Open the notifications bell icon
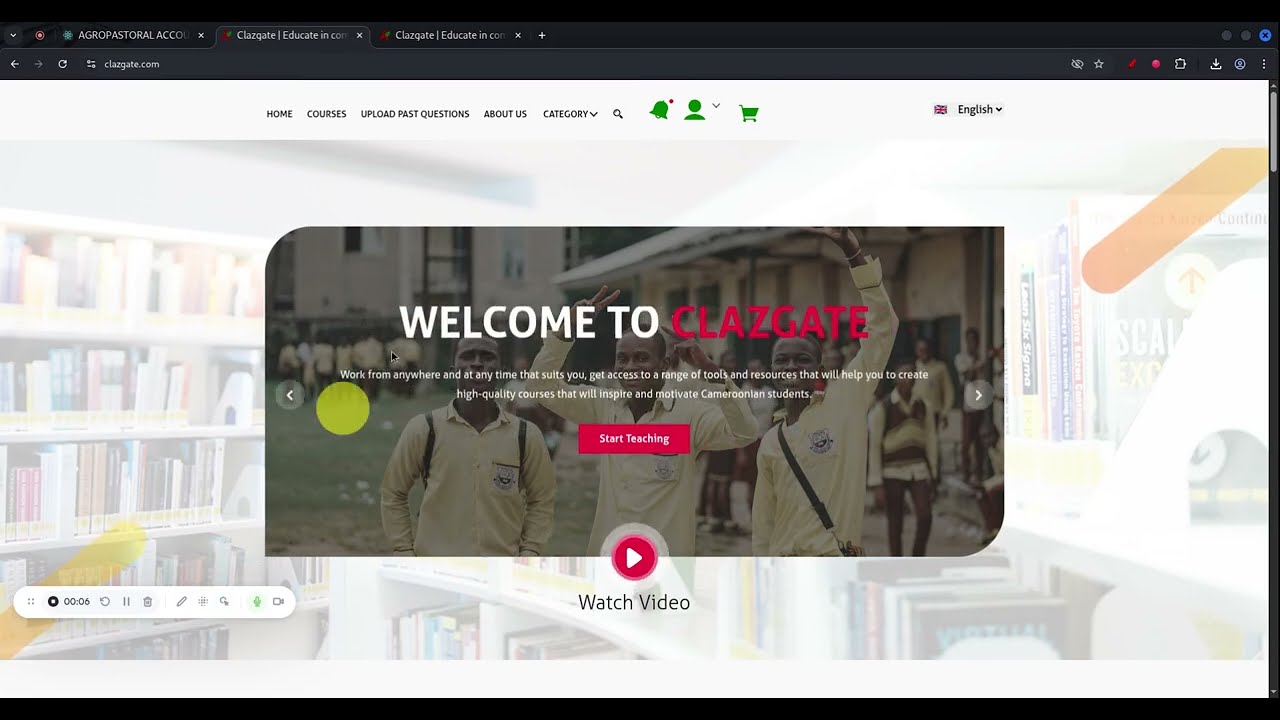The height and width of the screenshot is (720, 1280). [x=659, y=110]
